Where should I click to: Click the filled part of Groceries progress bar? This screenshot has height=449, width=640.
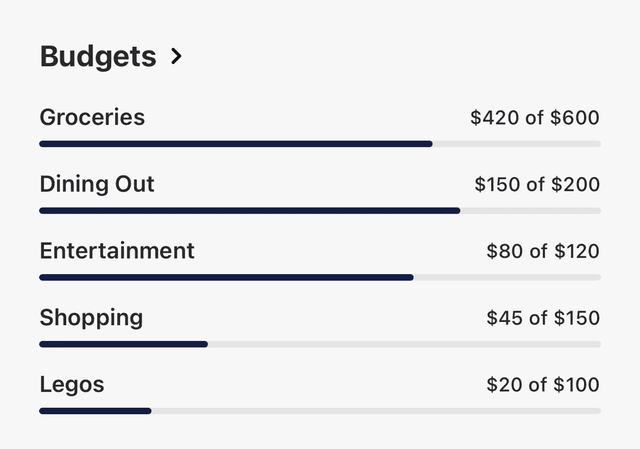236,144
